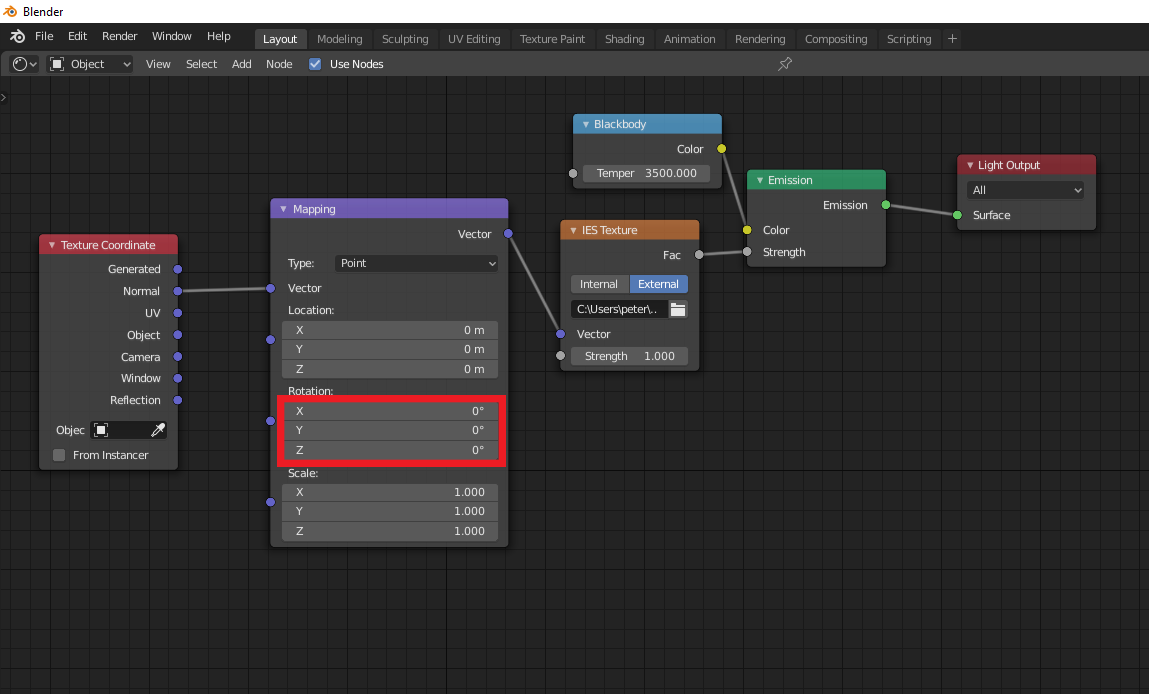1149x694 pixels.
Task: Collapse the Blackbody node
Action: click(585, 125)
